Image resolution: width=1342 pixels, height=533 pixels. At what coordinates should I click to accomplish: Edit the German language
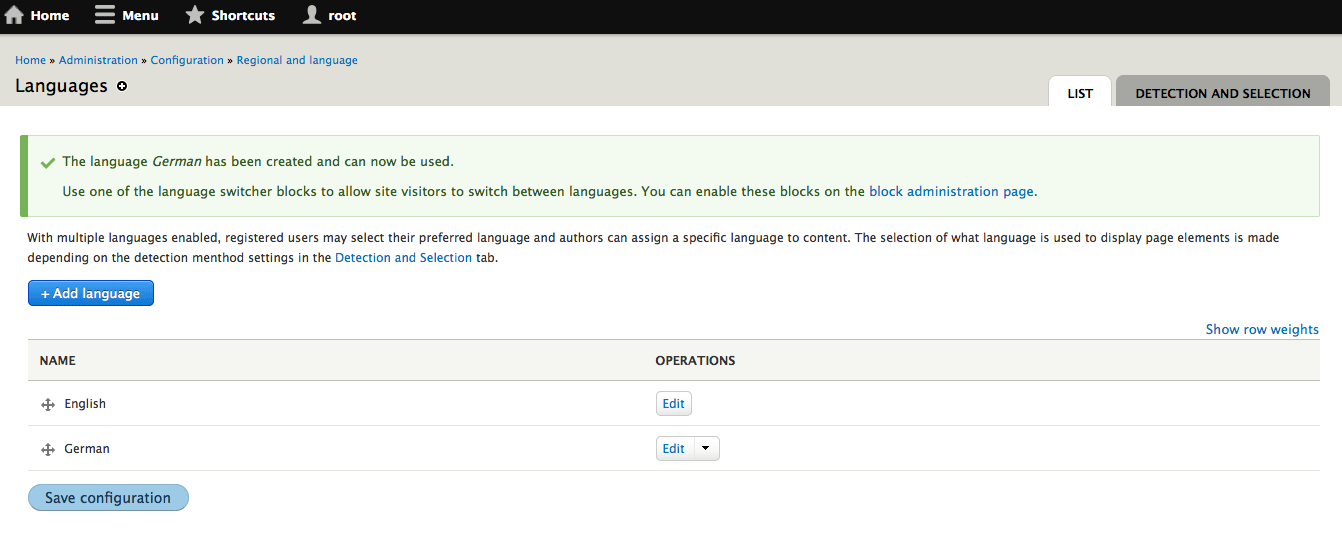click(673, 449)
